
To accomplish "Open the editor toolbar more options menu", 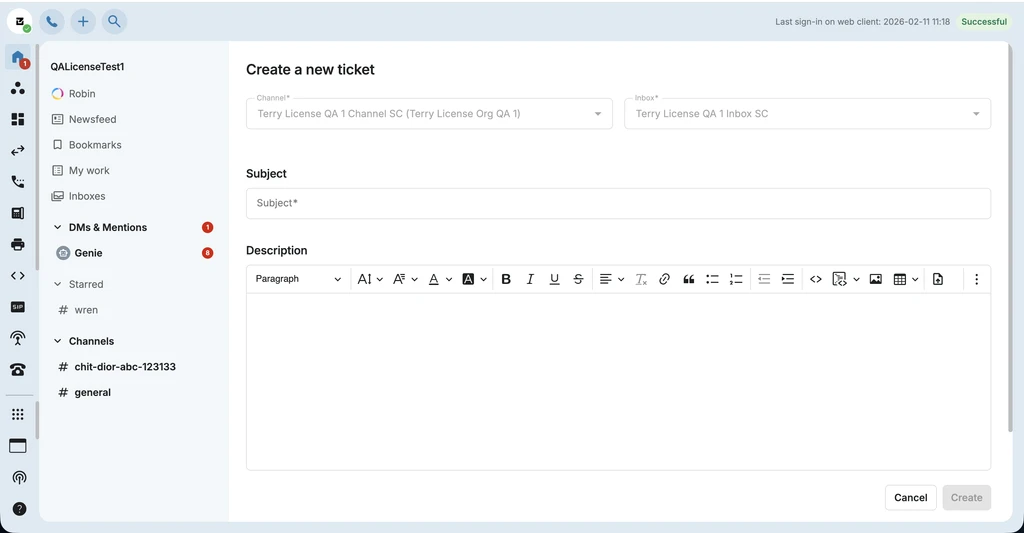I will point(976,279).
